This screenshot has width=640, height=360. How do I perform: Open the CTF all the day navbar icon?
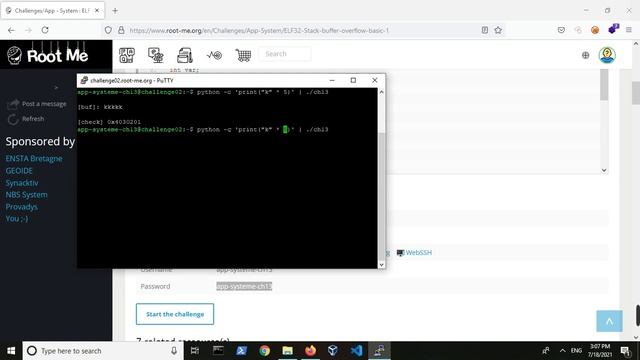(156, 55)
